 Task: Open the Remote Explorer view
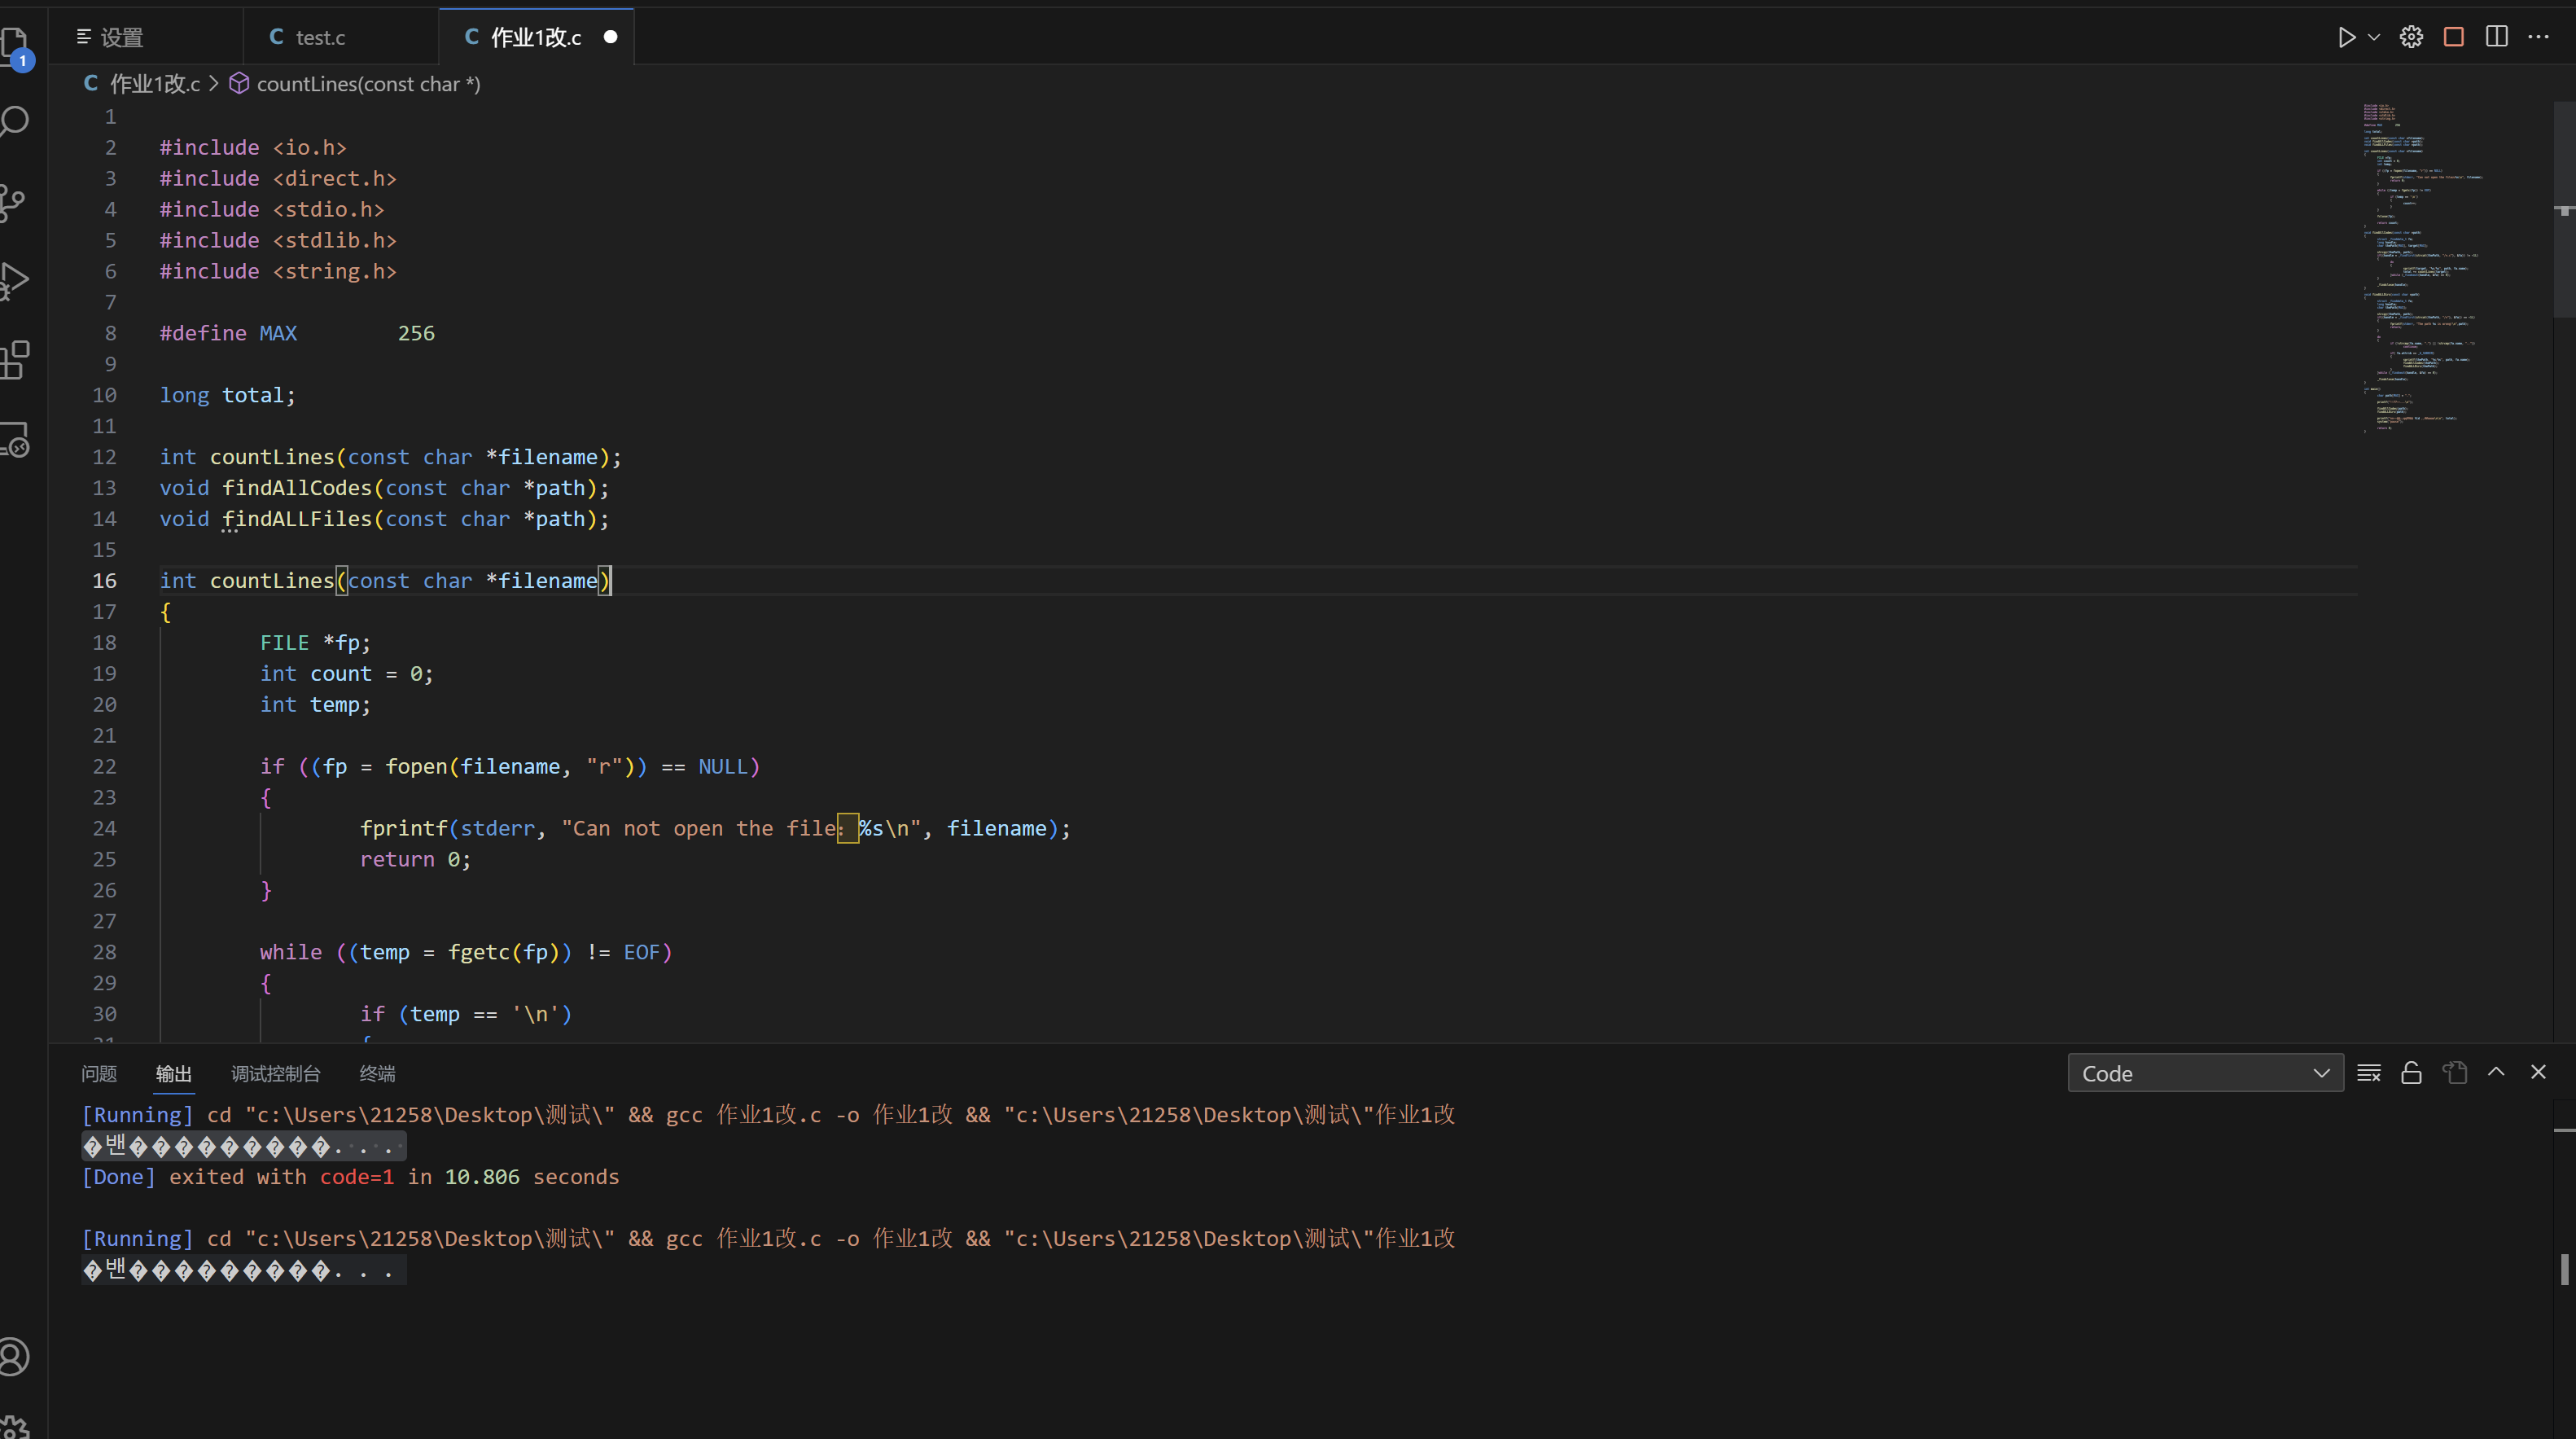pyautogui.click(x=14, y=439)
